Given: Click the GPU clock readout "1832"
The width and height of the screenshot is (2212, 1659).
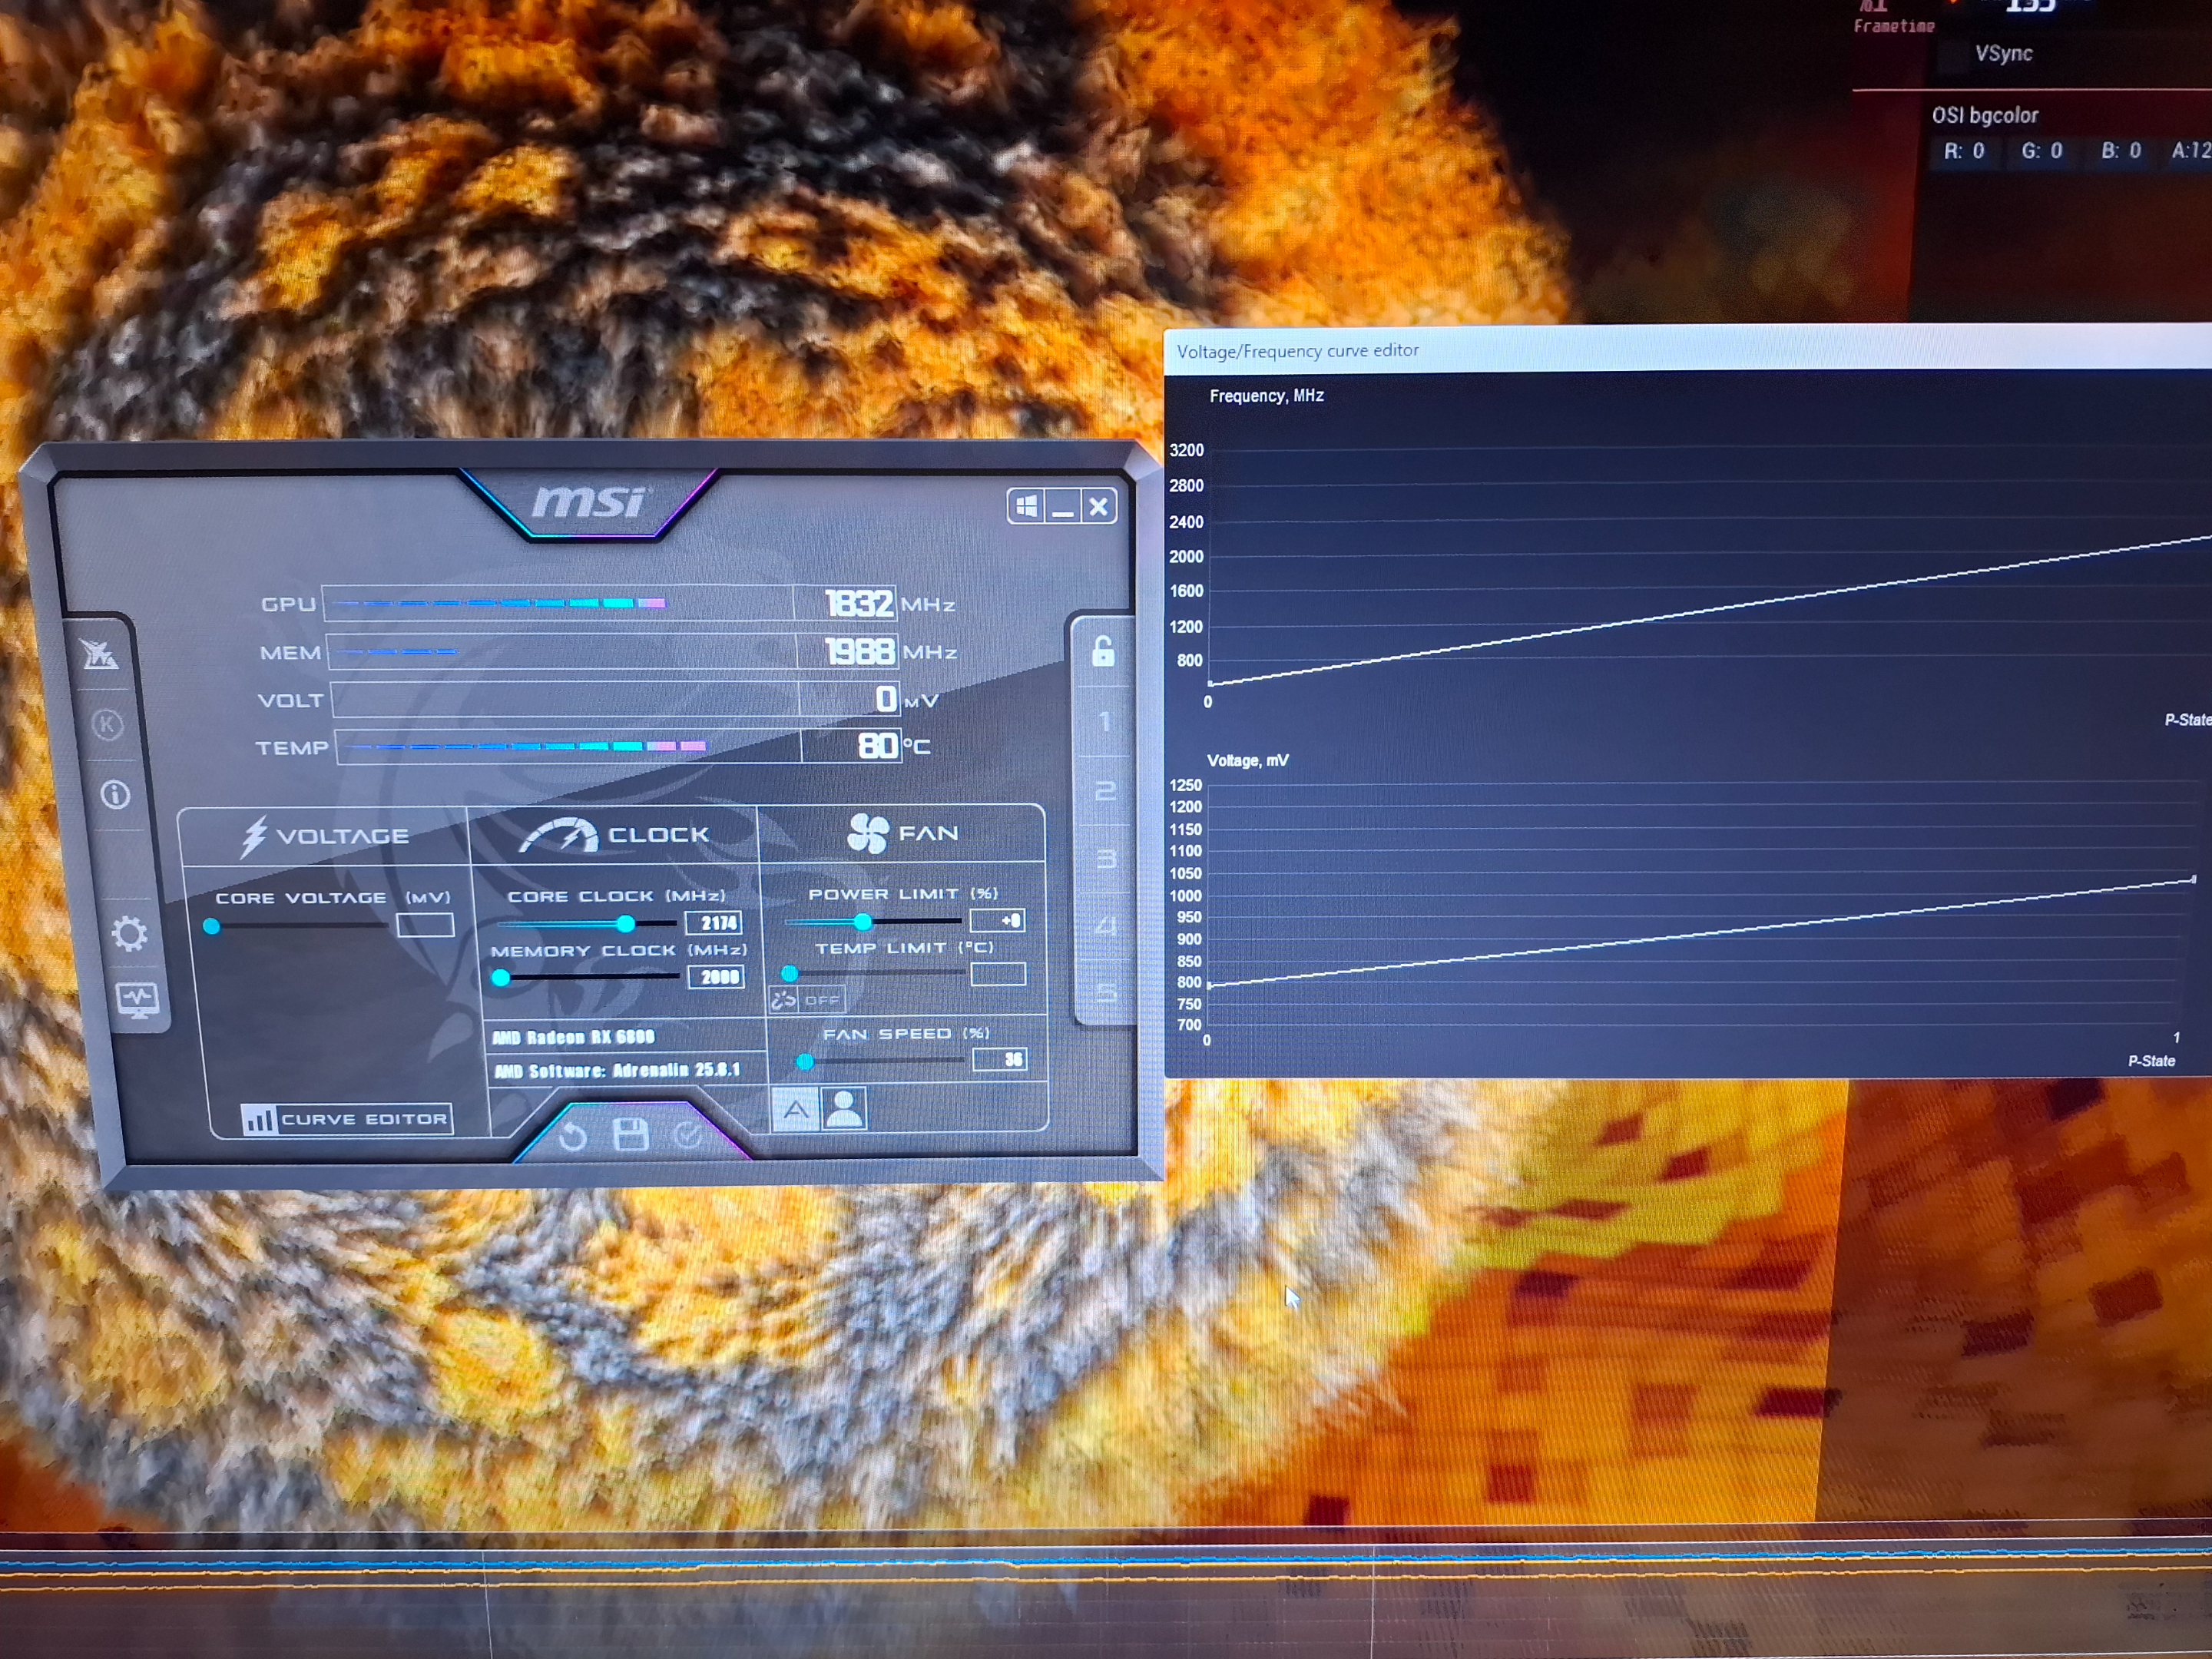Looking at the screenshot, I should coord(859,603).
